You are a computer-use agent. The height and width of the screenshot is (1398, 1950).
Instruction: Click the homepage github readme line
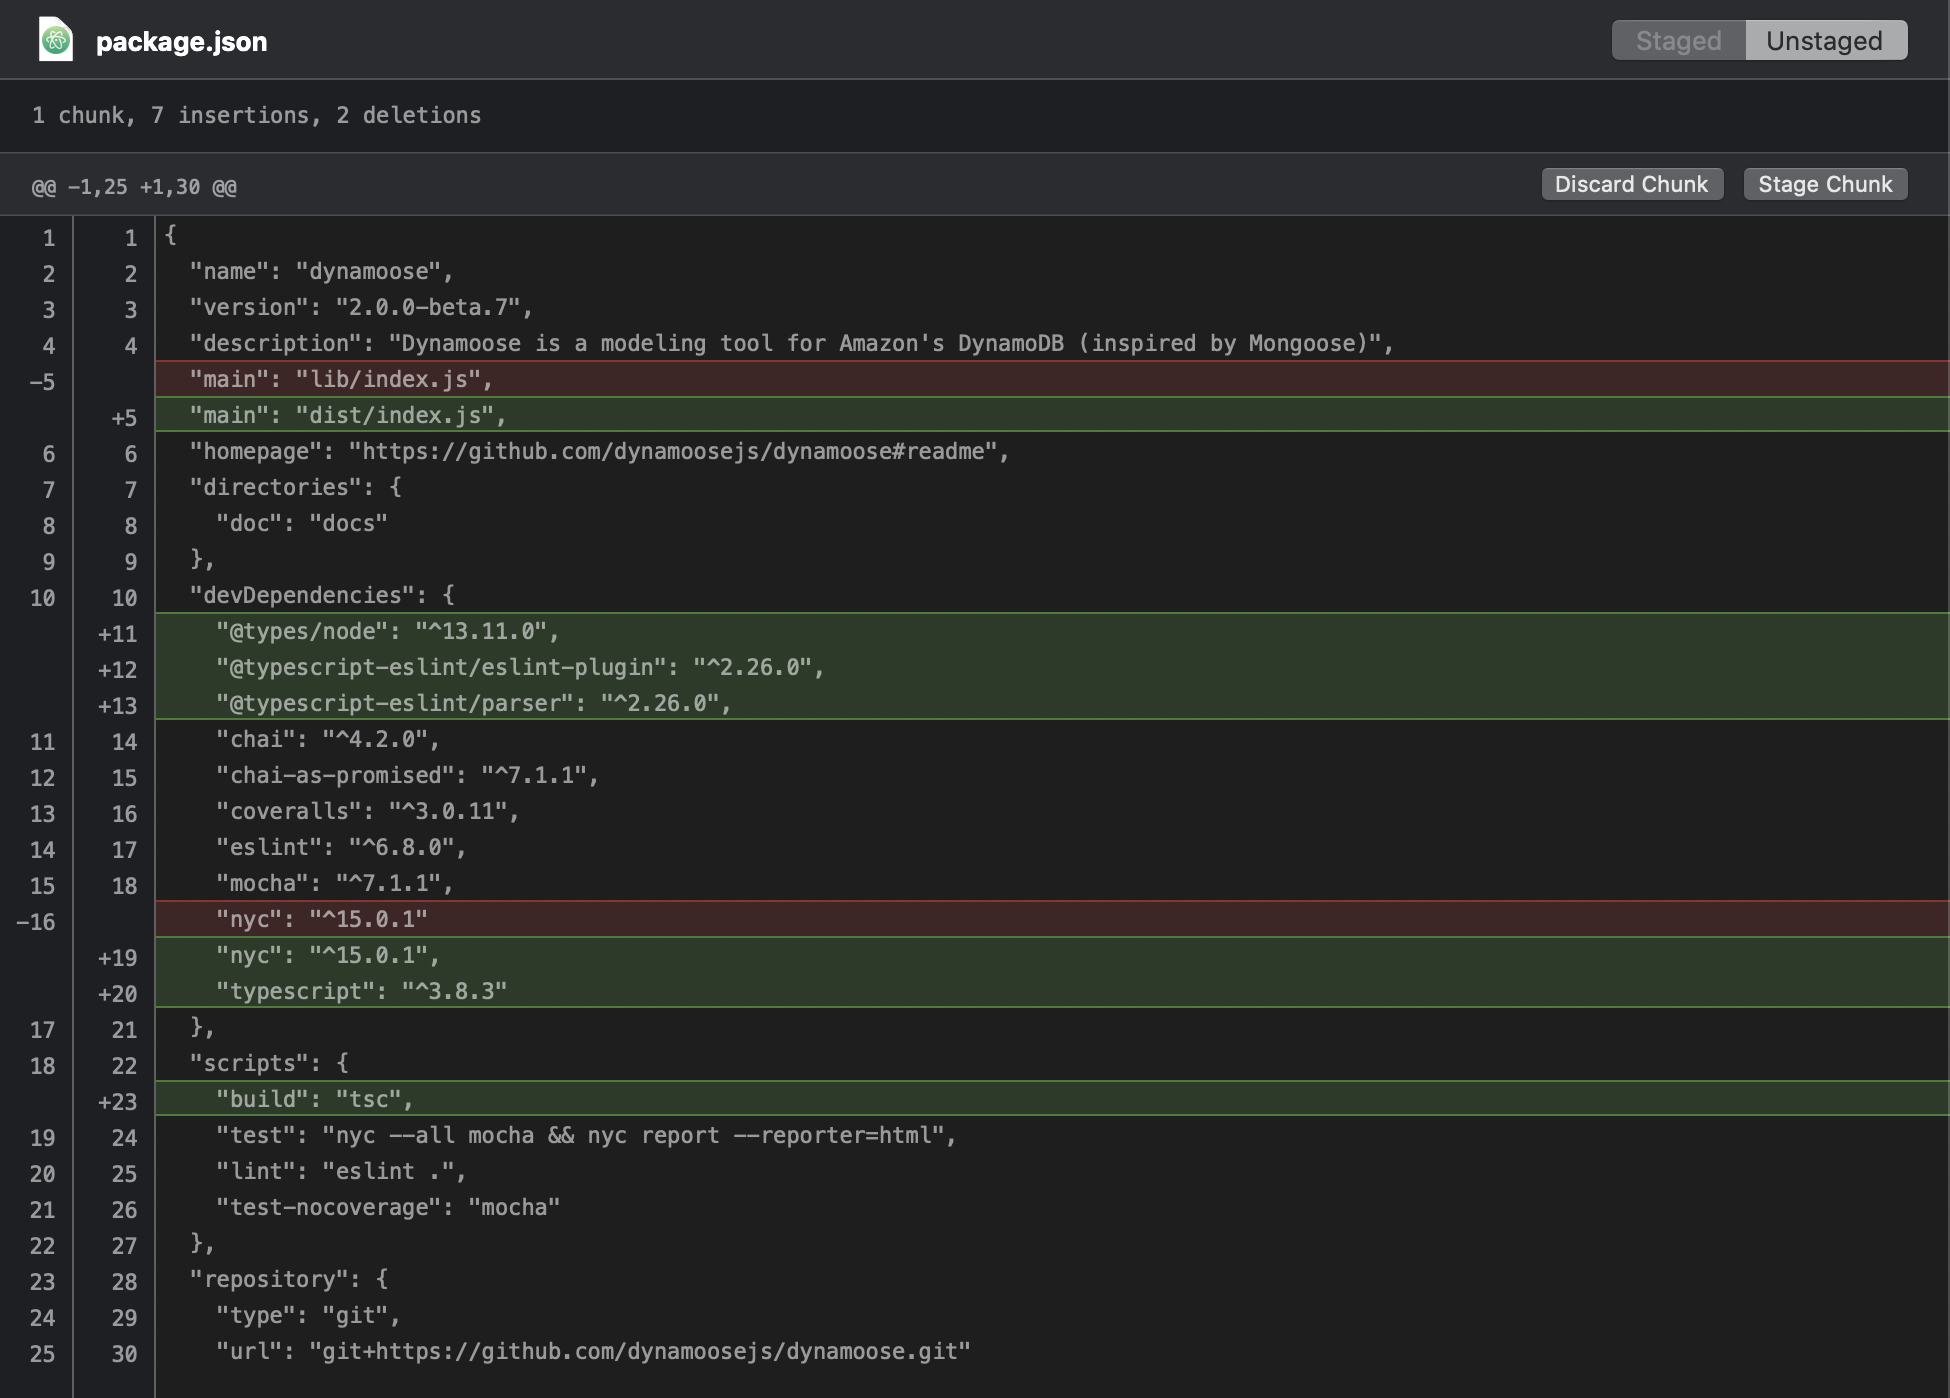[x=595, y=451]
